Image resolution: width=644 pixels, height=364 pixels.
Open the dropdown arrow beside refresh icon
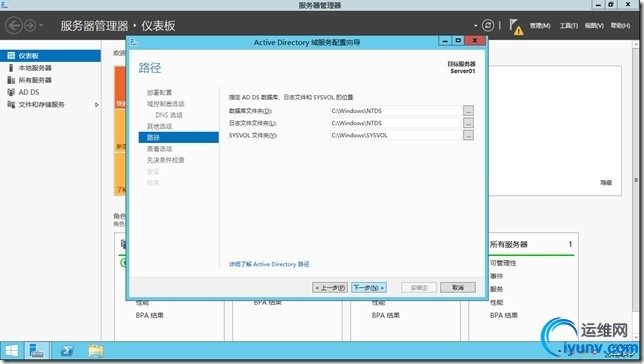pos(476,25)
